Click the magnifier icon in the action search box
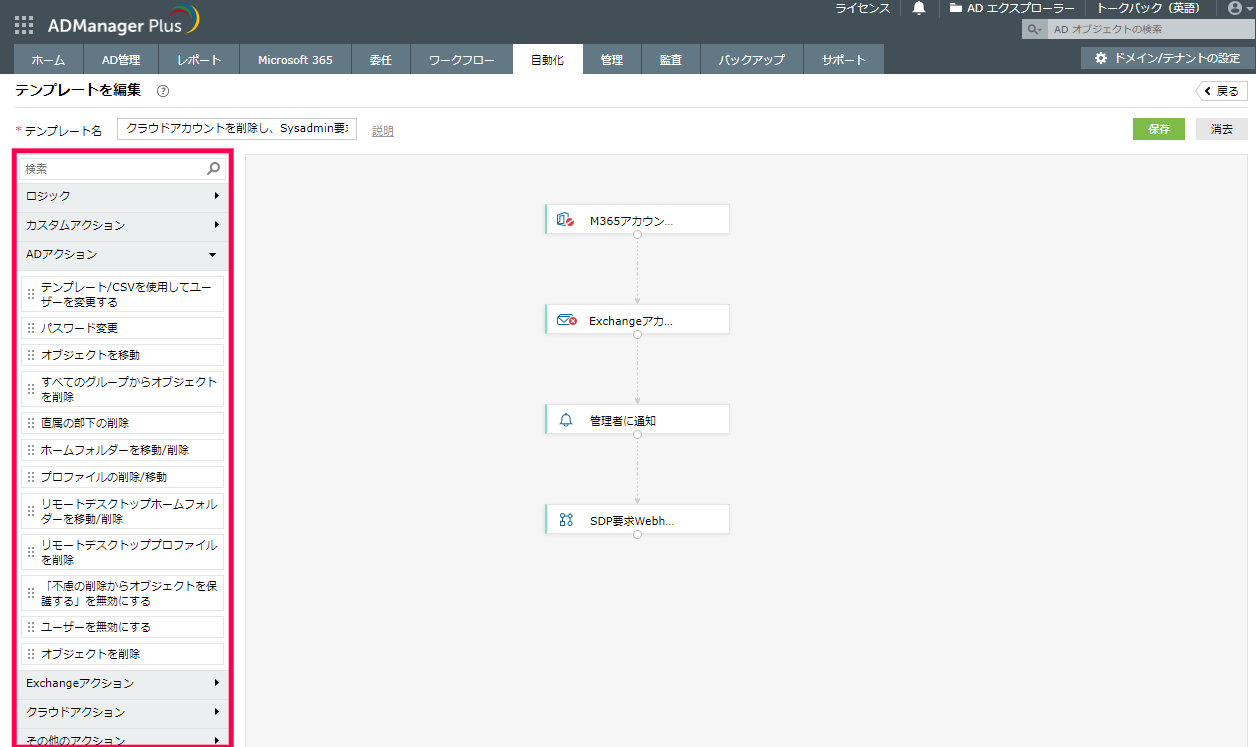 click(213, 169)
